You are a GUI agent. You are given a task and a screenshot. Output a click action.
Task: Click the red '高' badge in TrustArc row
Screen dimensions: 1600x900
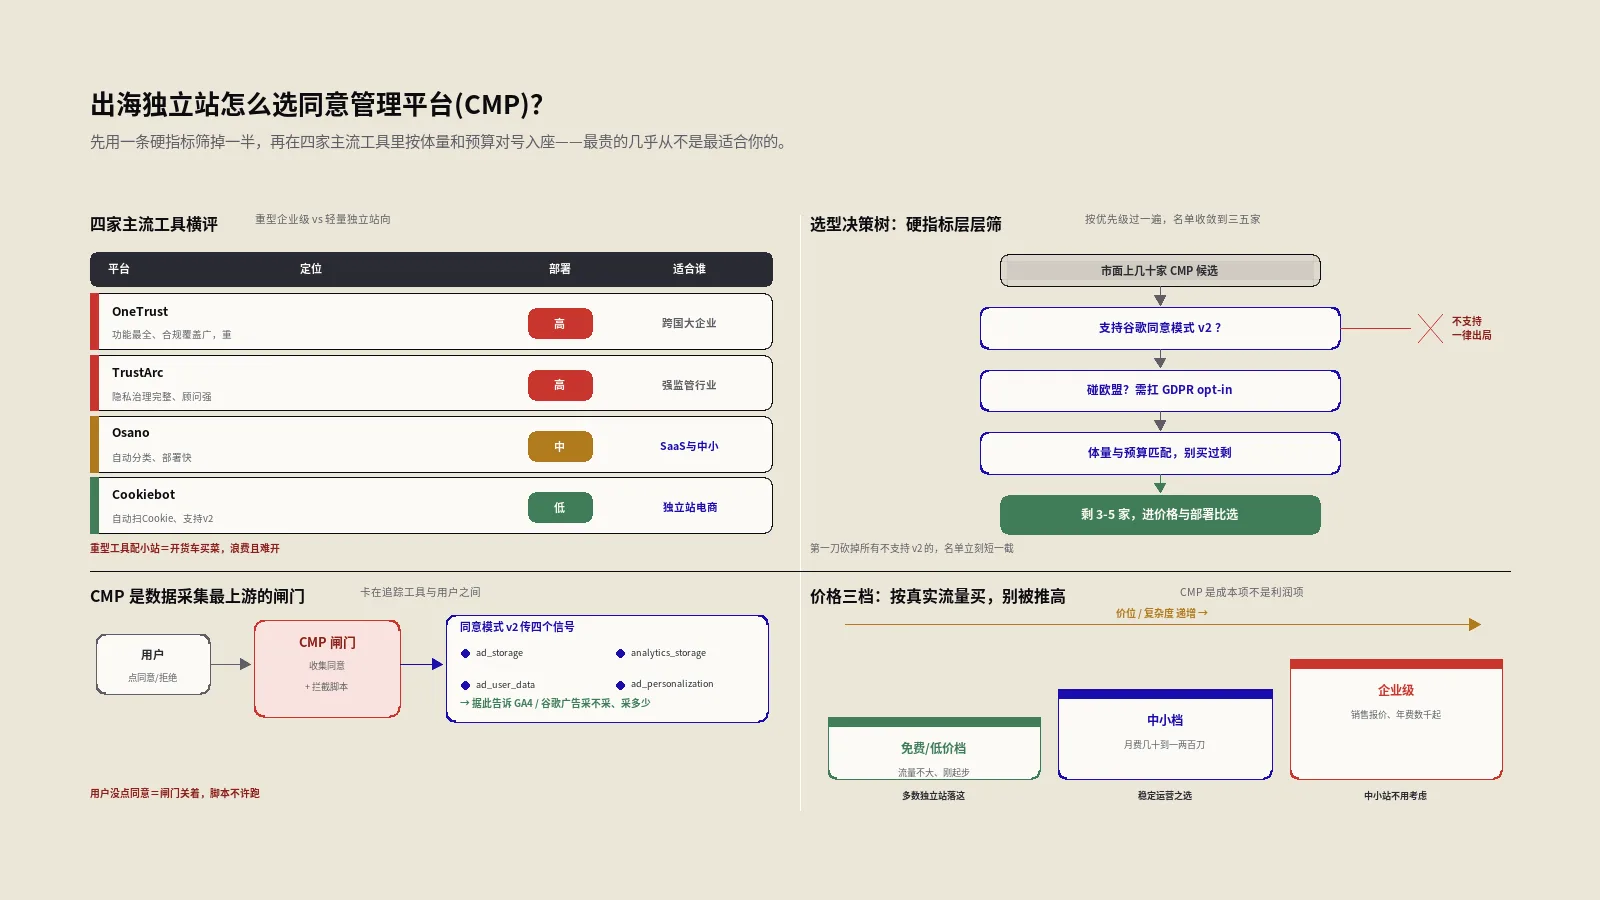560,385
